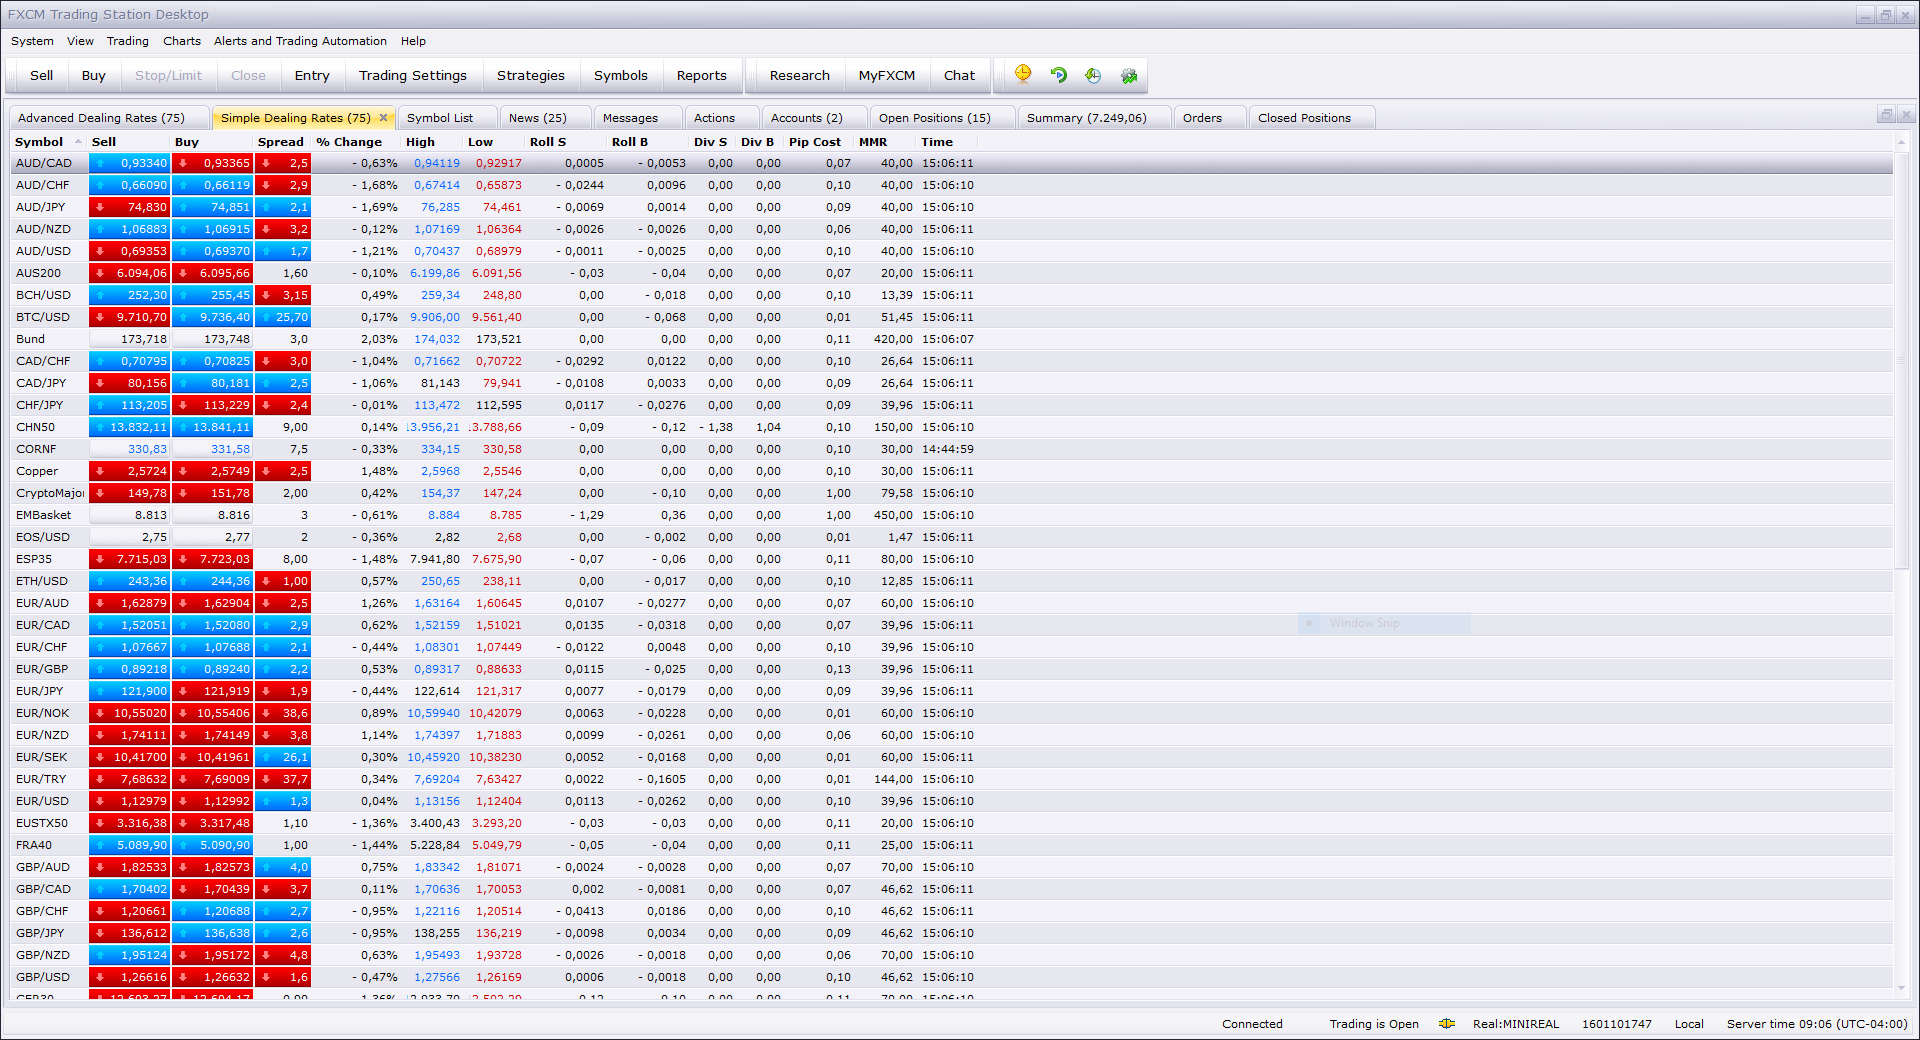Click the gear with green chart icon
1920x1040 pixels.
point(1129,75)
